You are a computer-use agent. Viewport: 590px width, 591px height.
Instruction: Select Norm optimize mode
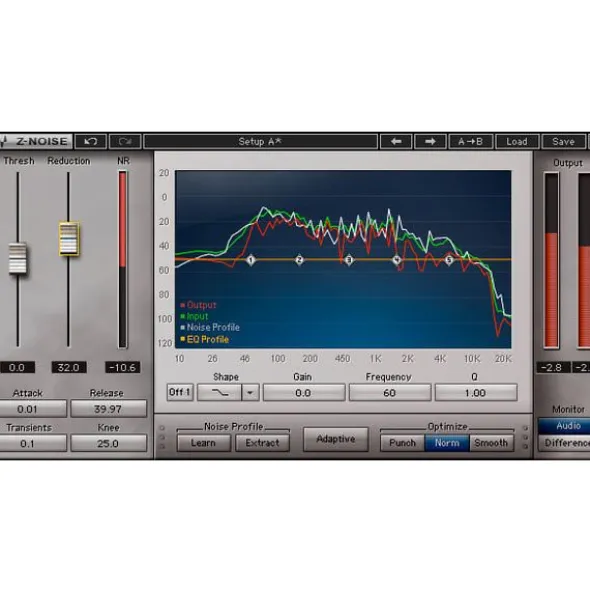click(447, 443)
